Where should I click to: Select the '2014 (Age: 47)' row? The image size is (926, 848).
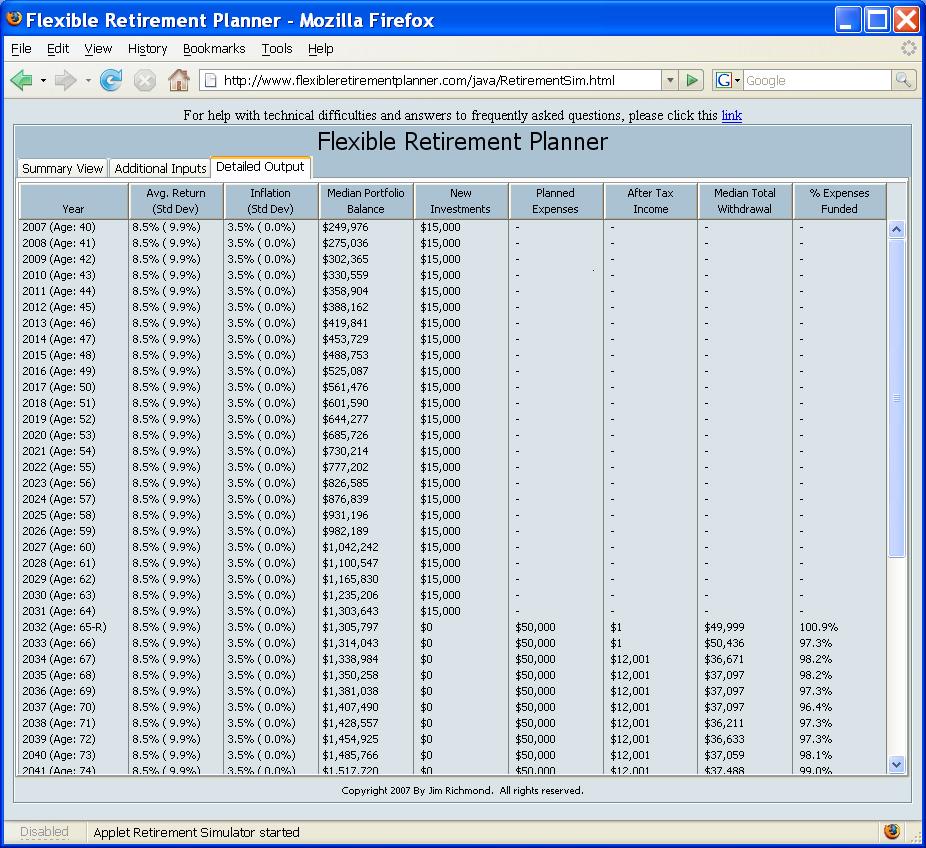(x=453, y=339)
